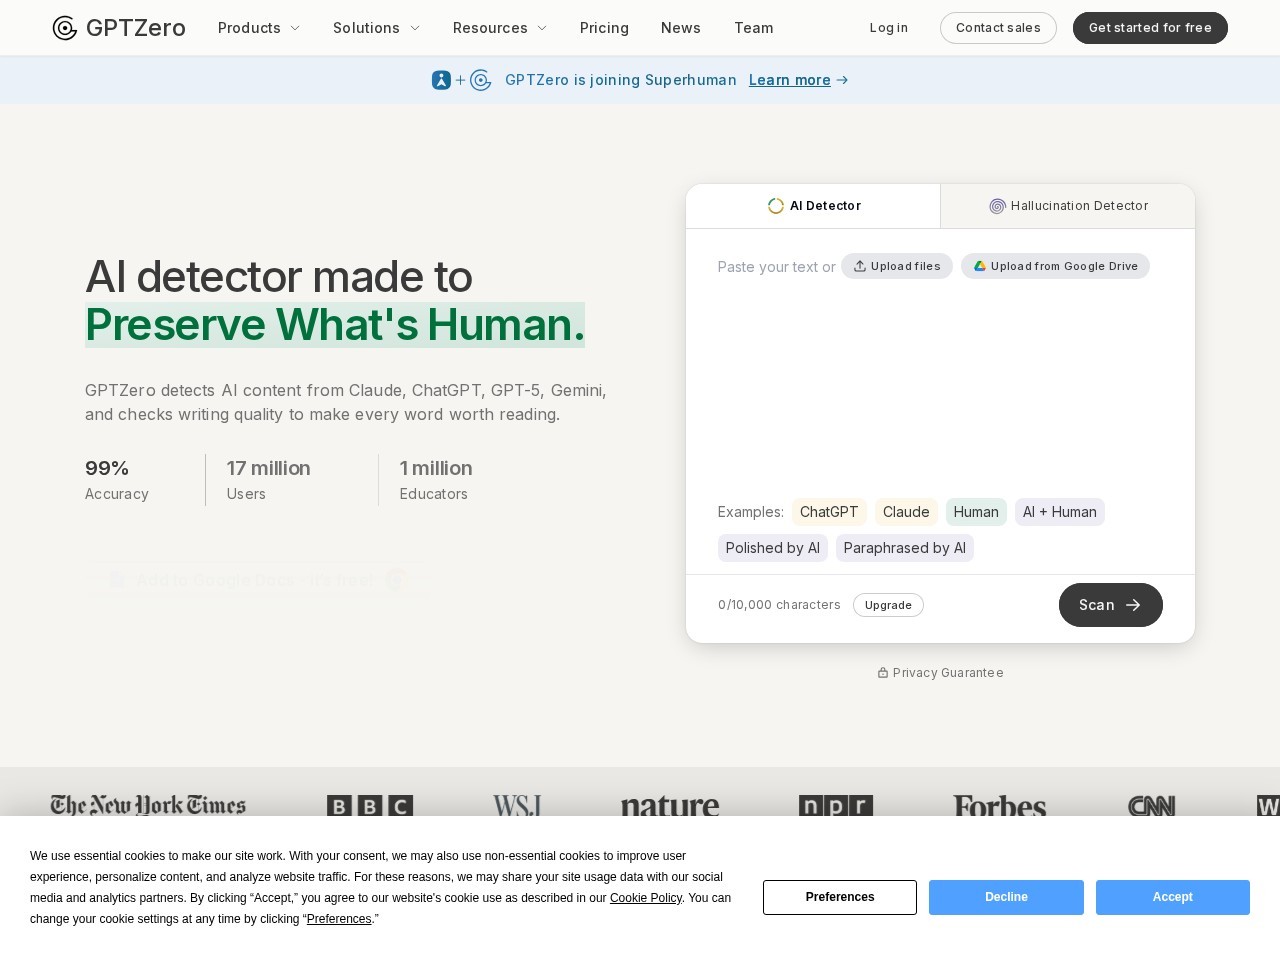Image resolution: width=1280 pixels, height=960 pixels.
Task: Click the Superhuman icon in the banner
Action: tap(441, 80)
